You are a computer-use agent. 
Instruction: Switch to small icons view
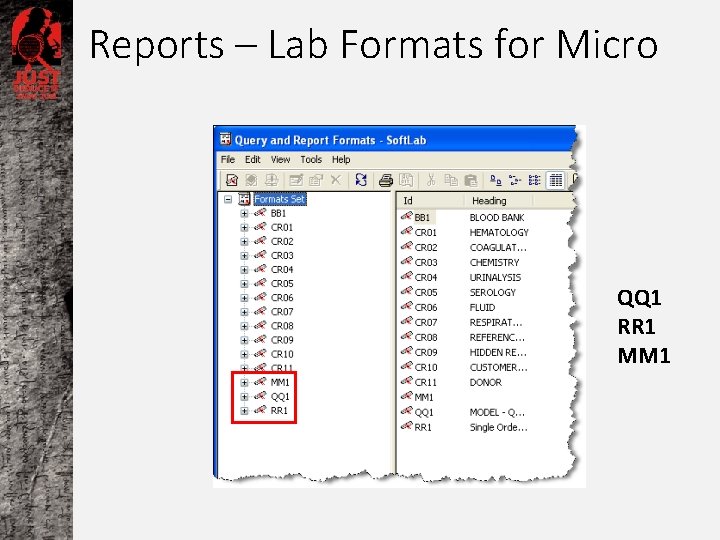point(515,180)
